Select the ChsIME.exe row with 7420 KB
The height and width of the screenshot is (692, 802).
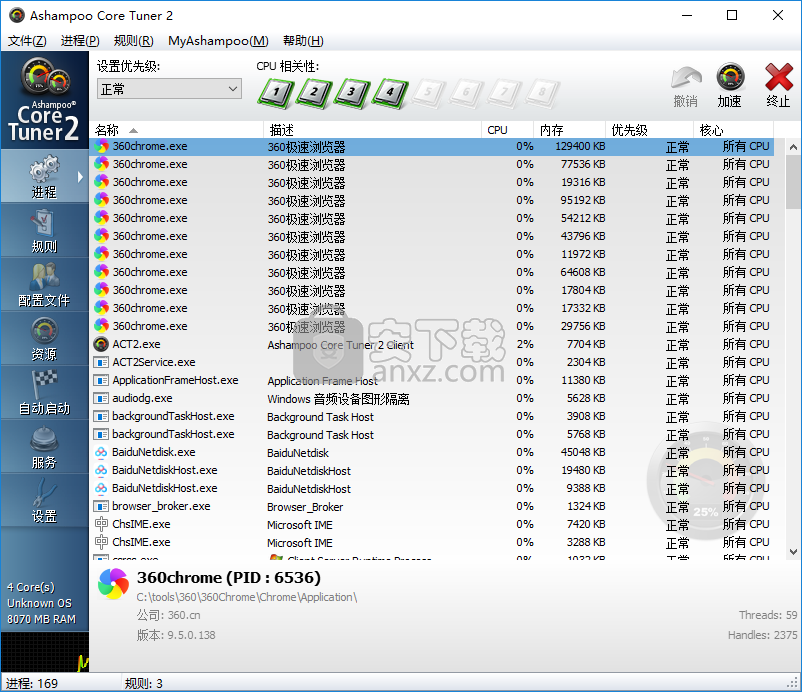pos(432,524)
